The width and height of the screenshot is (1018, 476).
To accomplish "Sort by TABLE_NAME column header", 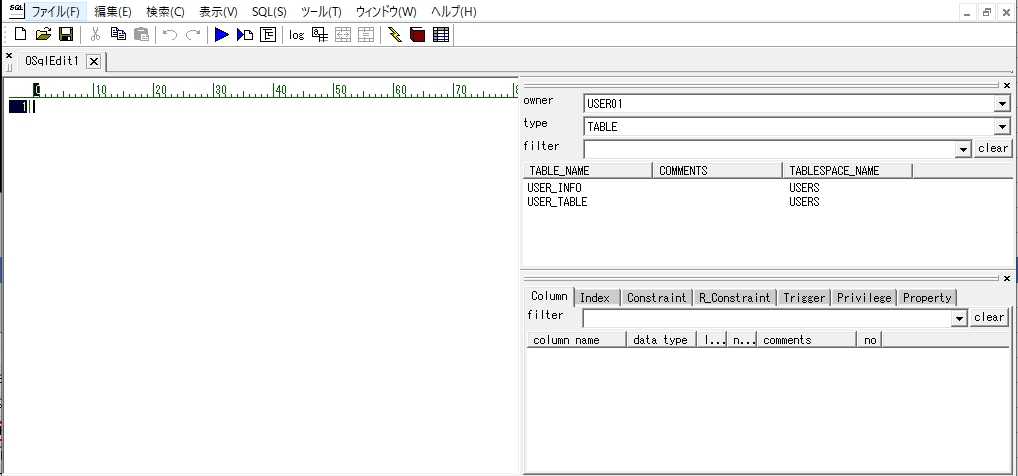I will click(588, 171).
